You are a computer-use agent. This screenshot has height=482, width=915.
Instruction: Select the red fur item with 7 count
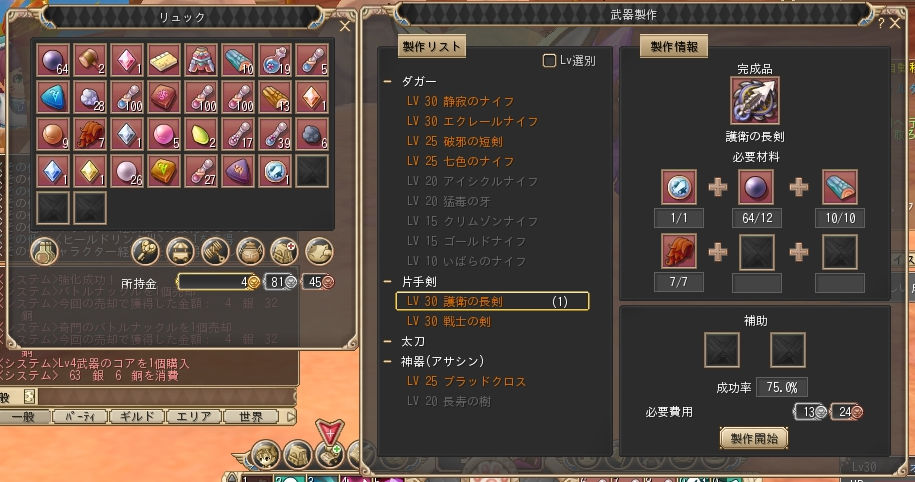click(x=90, y=134)
